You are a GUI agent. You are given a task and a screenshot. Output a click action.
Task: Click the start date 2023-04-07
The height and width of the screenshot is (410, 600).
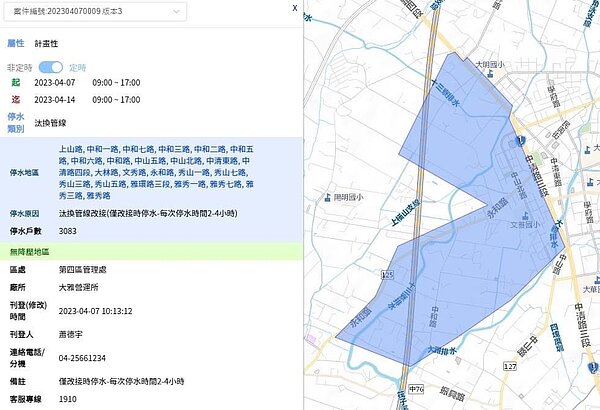(x=55, y=83)
